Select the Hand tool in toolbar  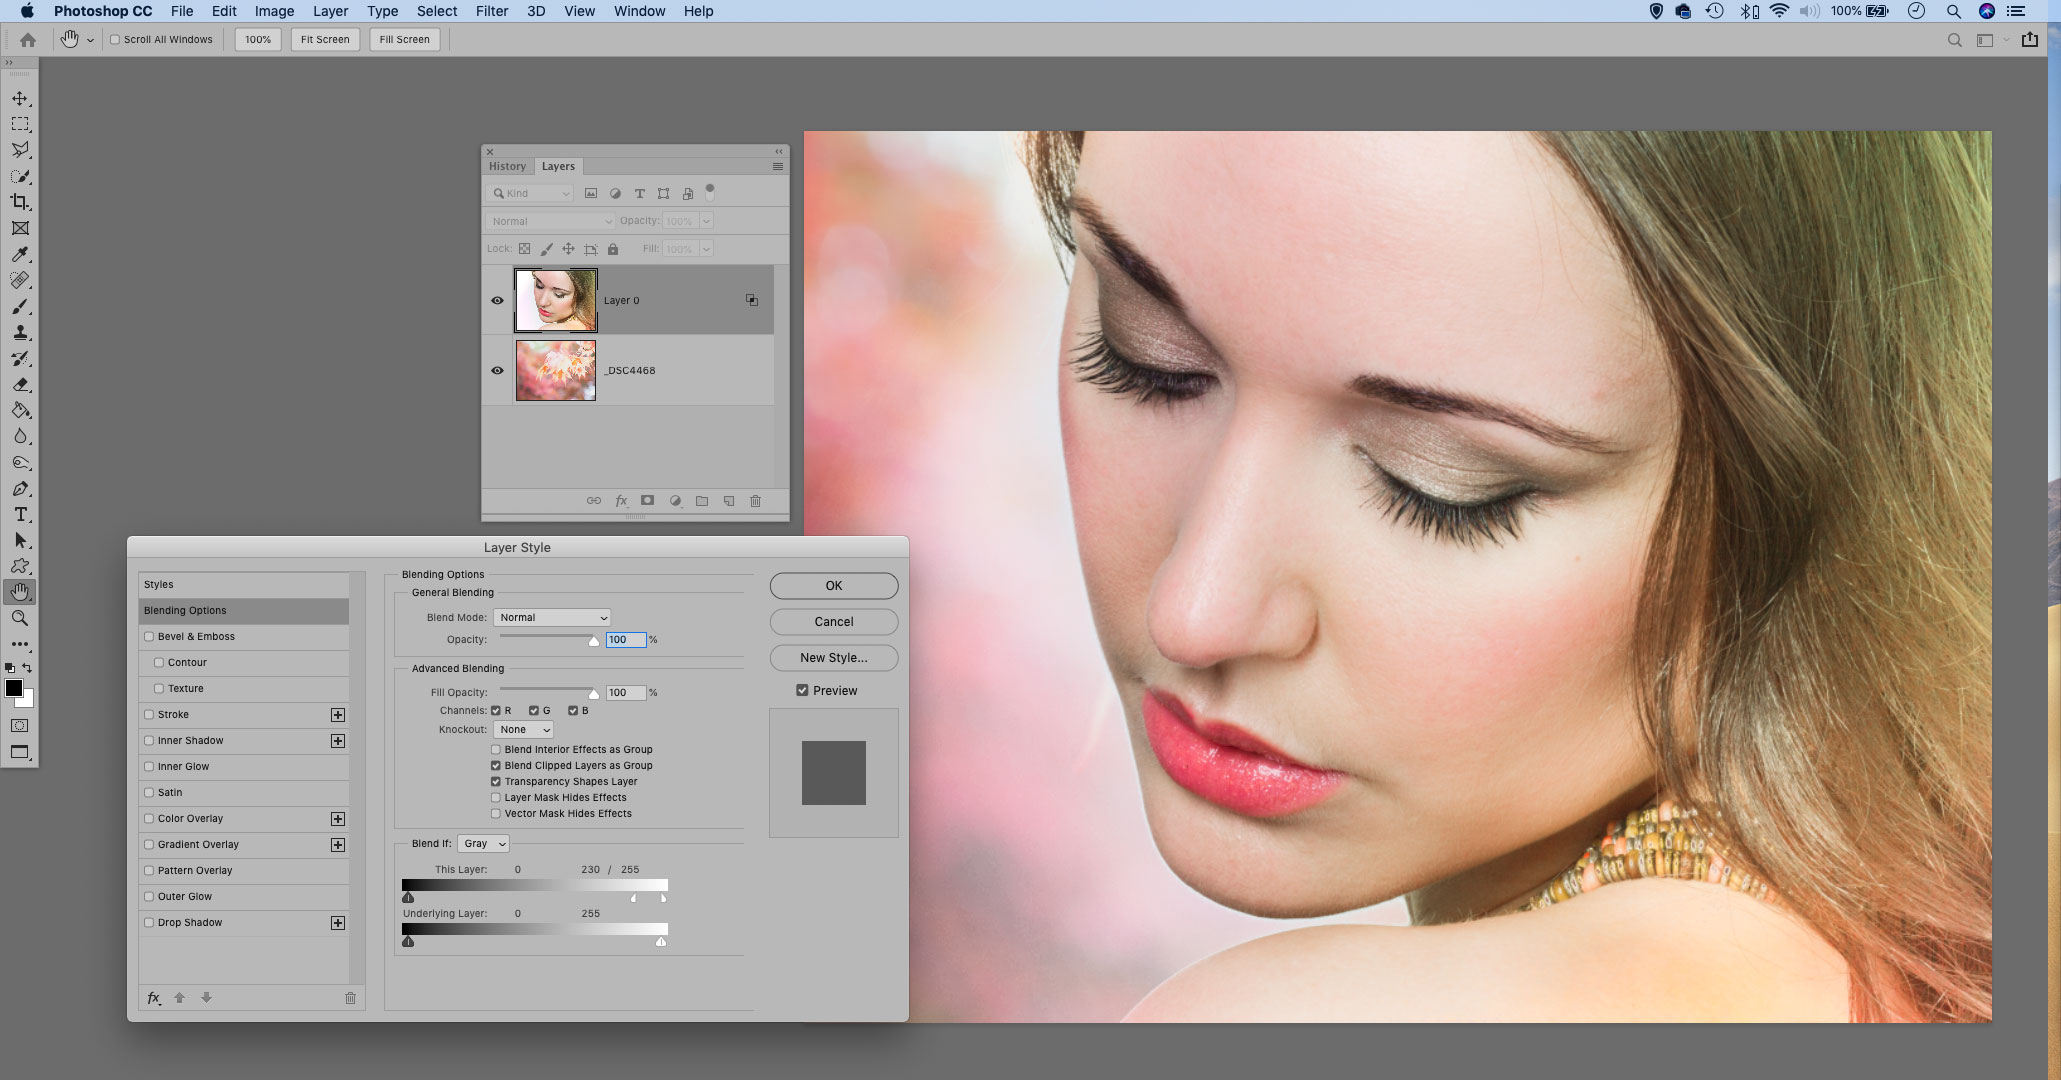(19, 590)
